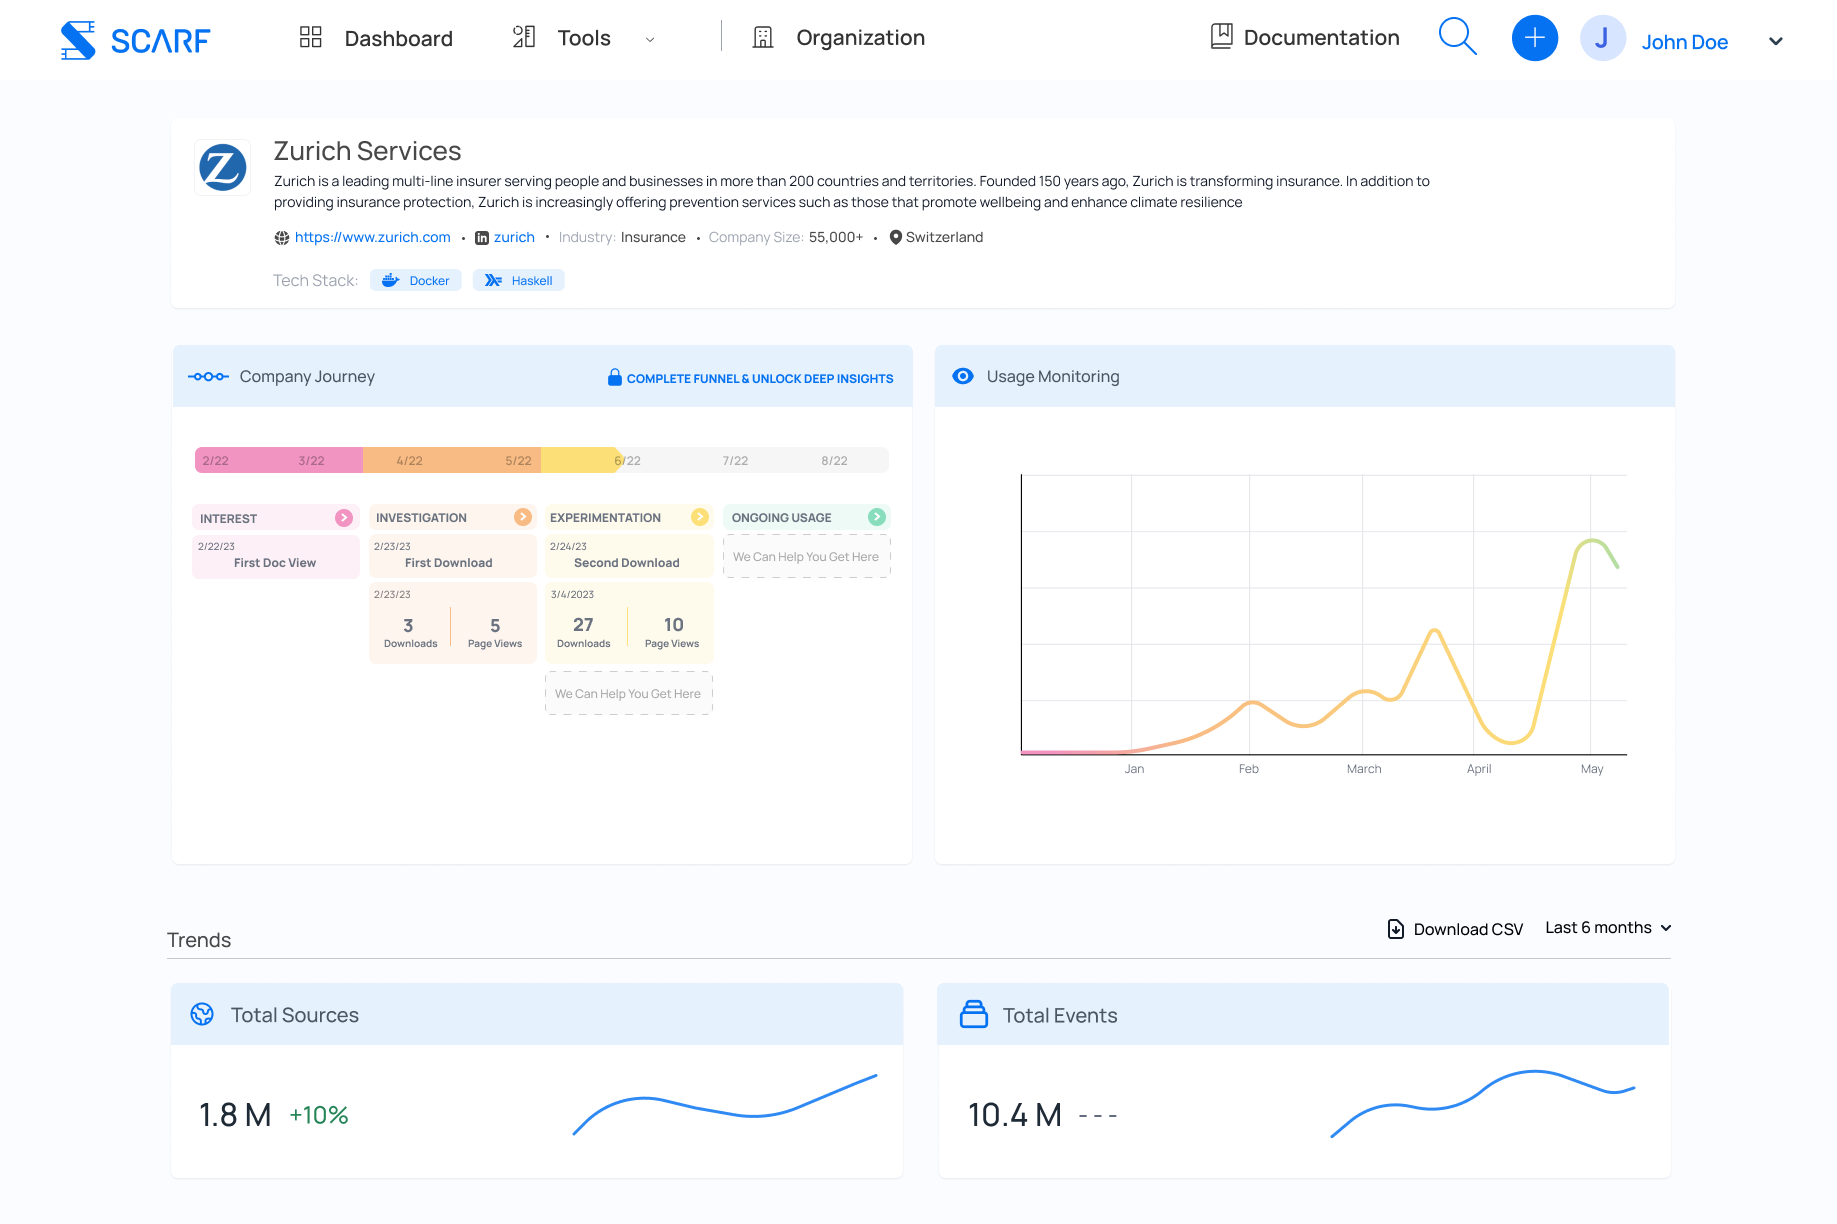Viewport: 1837px width, 1224px height.
Task: Click the Interest stage arrow icon
Action: point(344,518)
